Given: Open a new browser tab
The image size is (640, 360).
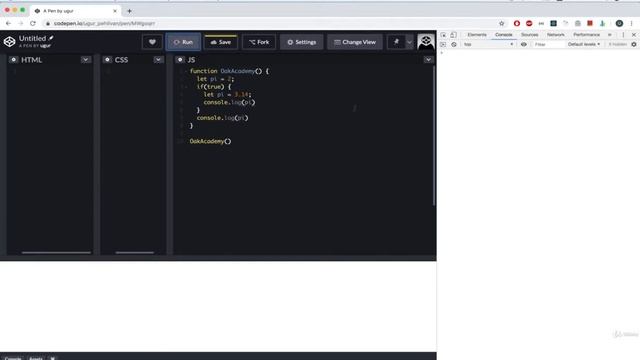Looking at the screenshot, I should click(129, 11).
